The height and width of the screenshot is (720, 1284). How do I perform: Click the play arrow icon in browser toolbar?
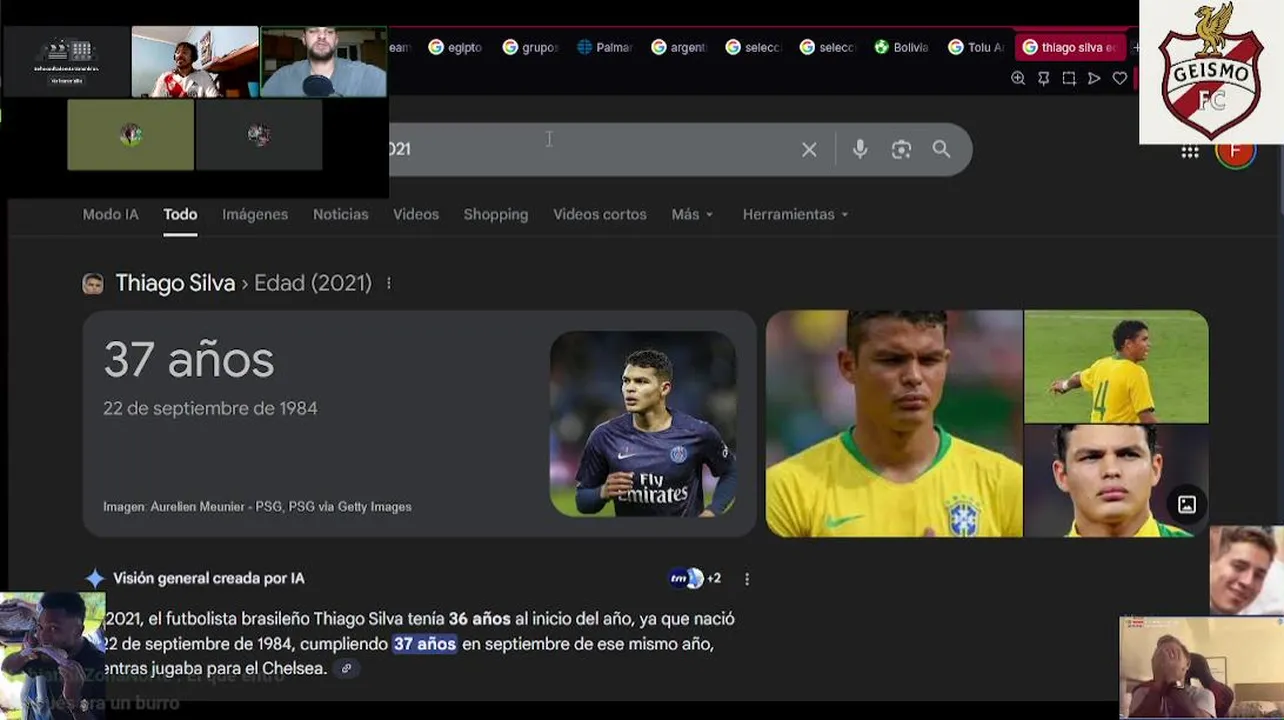(x=1094, y=78)
